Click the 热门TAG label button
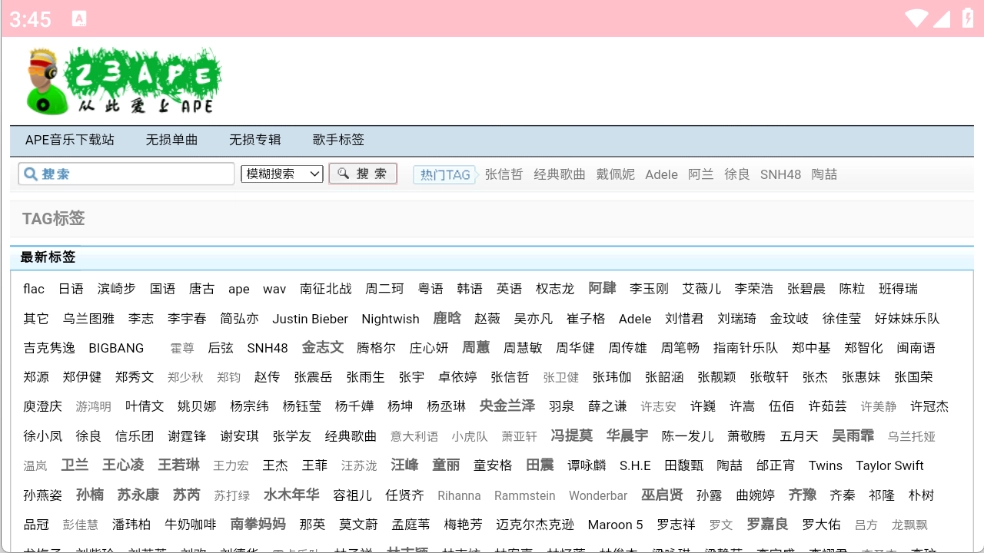 point(445,175)
